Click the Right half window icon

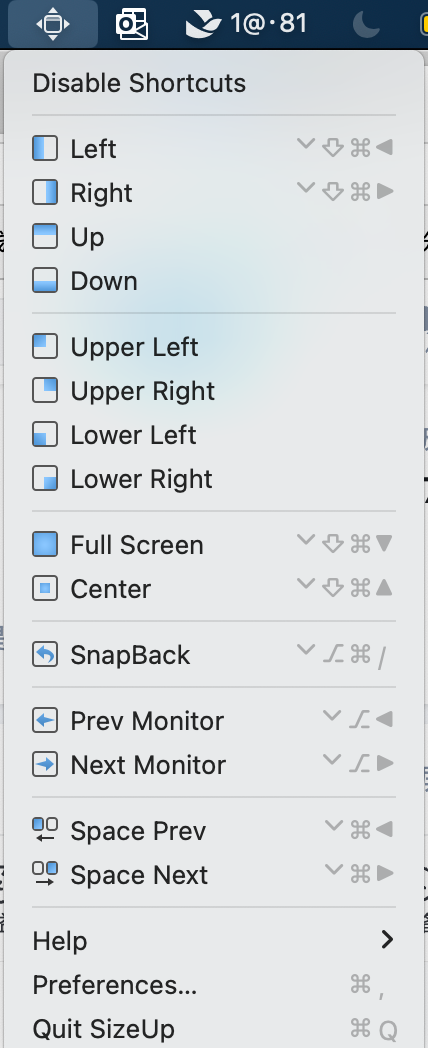coord(45,192)
